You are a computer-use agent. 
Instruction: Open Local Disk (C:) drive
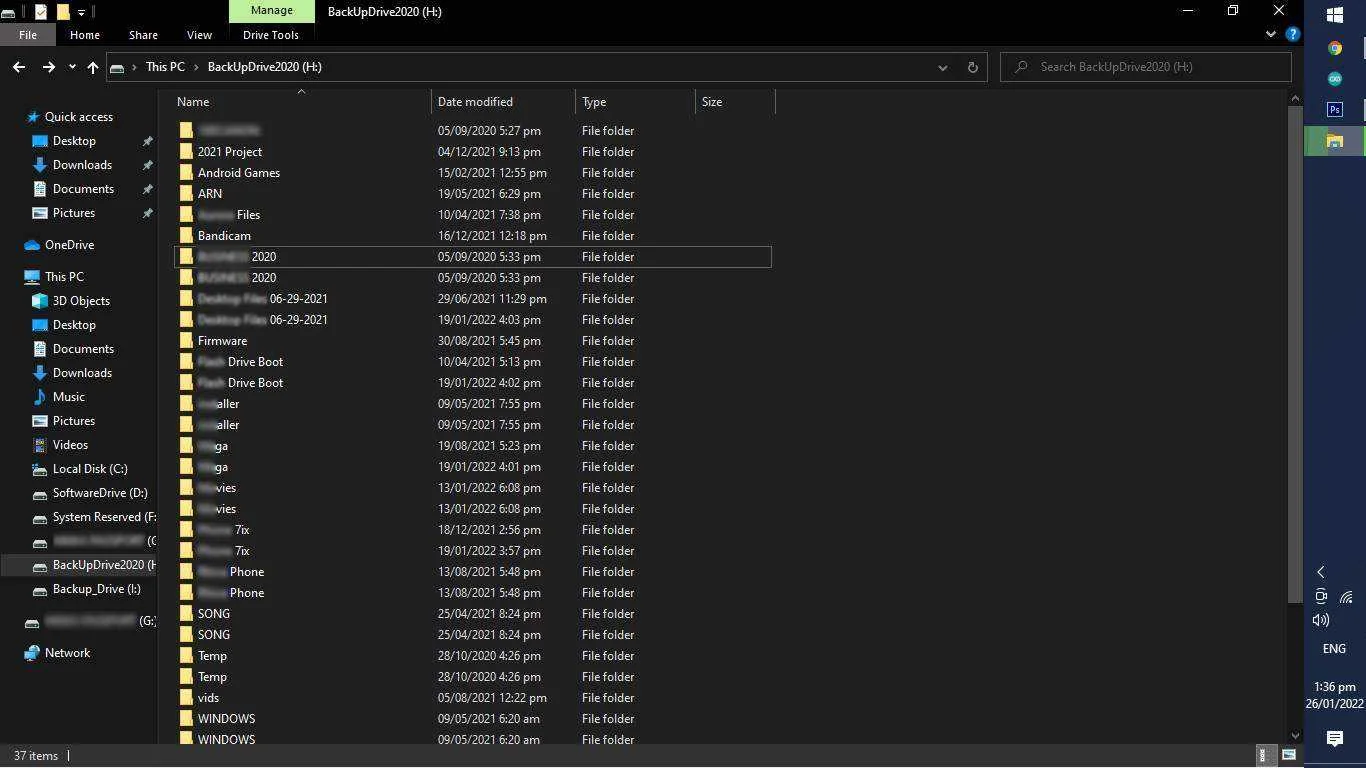point(90,469)
